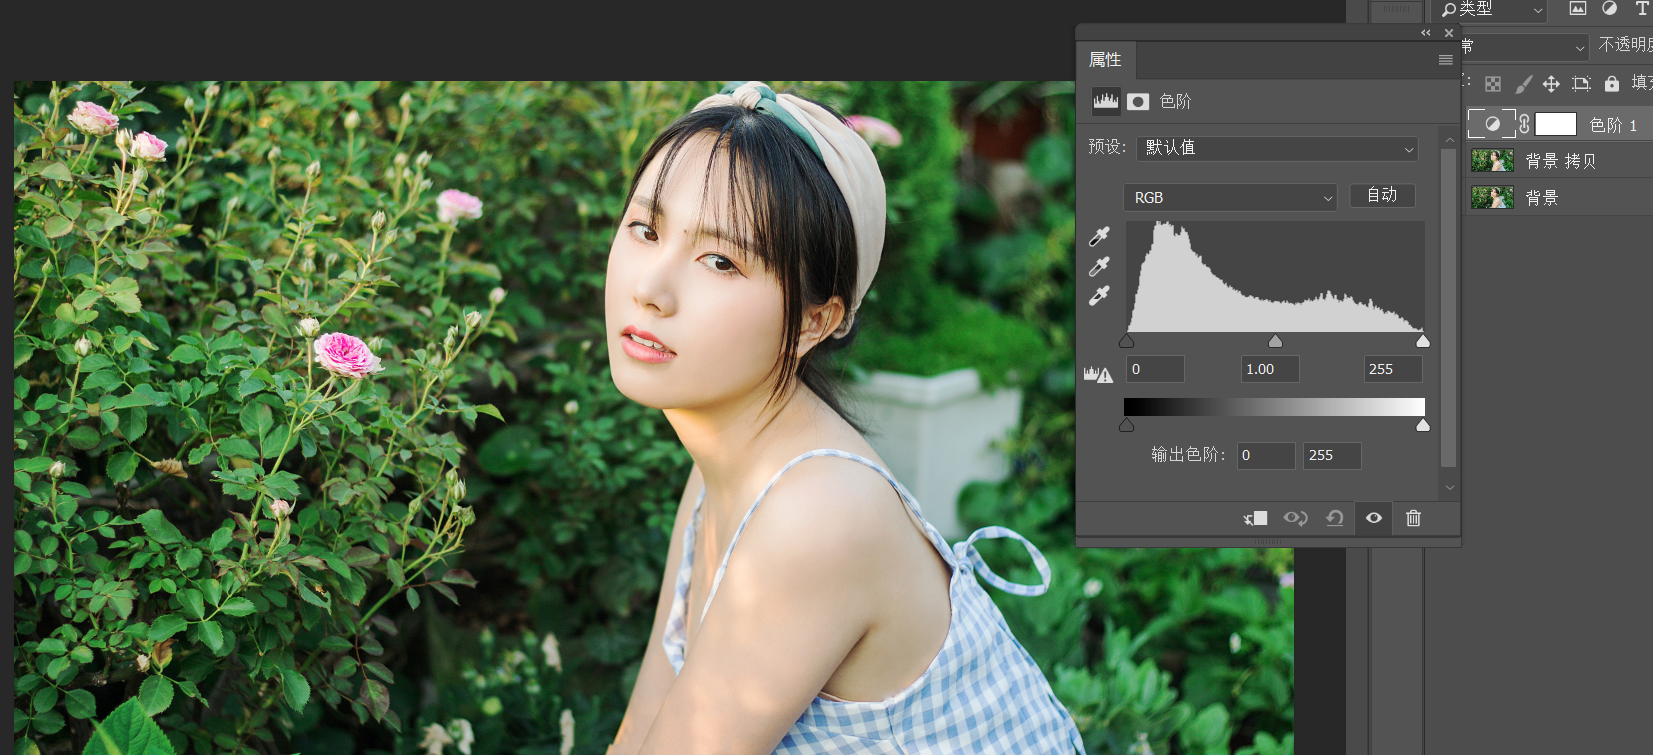Reset Levels to adjustment defaults

1334,518
